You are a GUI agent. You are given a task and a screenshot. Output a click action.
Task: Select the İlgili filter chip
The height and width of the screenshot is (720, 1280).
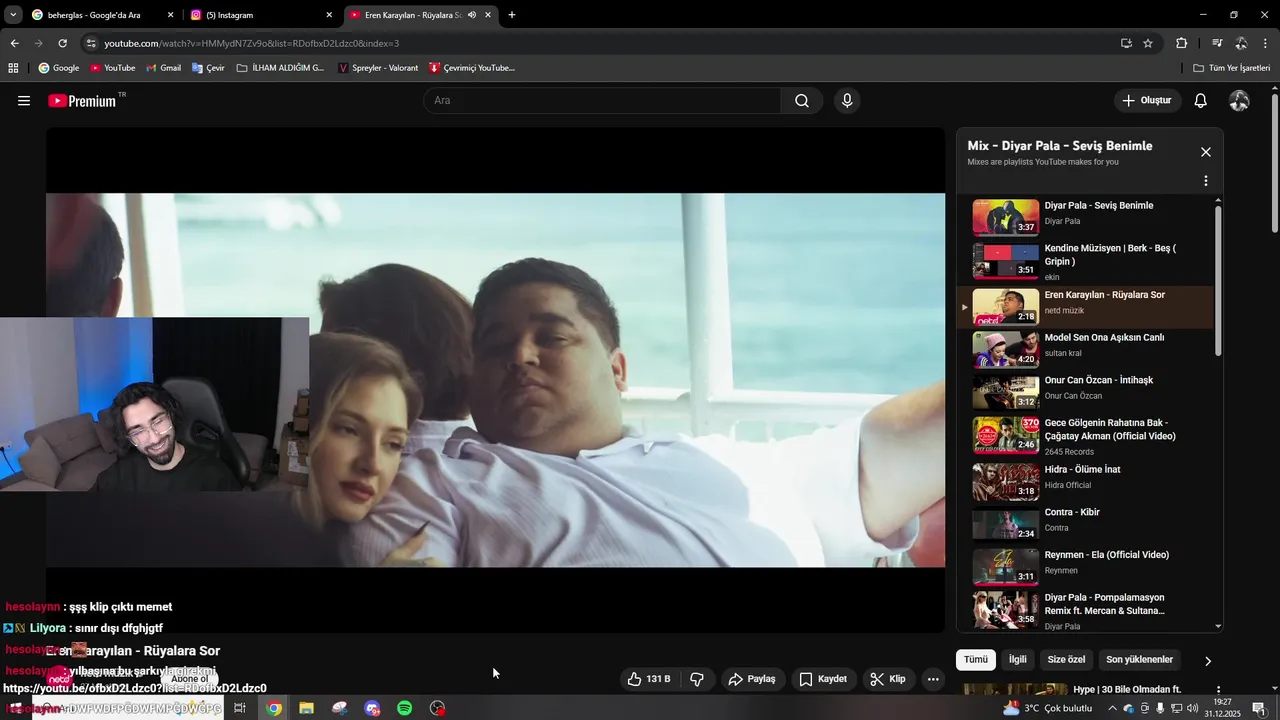coord(1017,660)
